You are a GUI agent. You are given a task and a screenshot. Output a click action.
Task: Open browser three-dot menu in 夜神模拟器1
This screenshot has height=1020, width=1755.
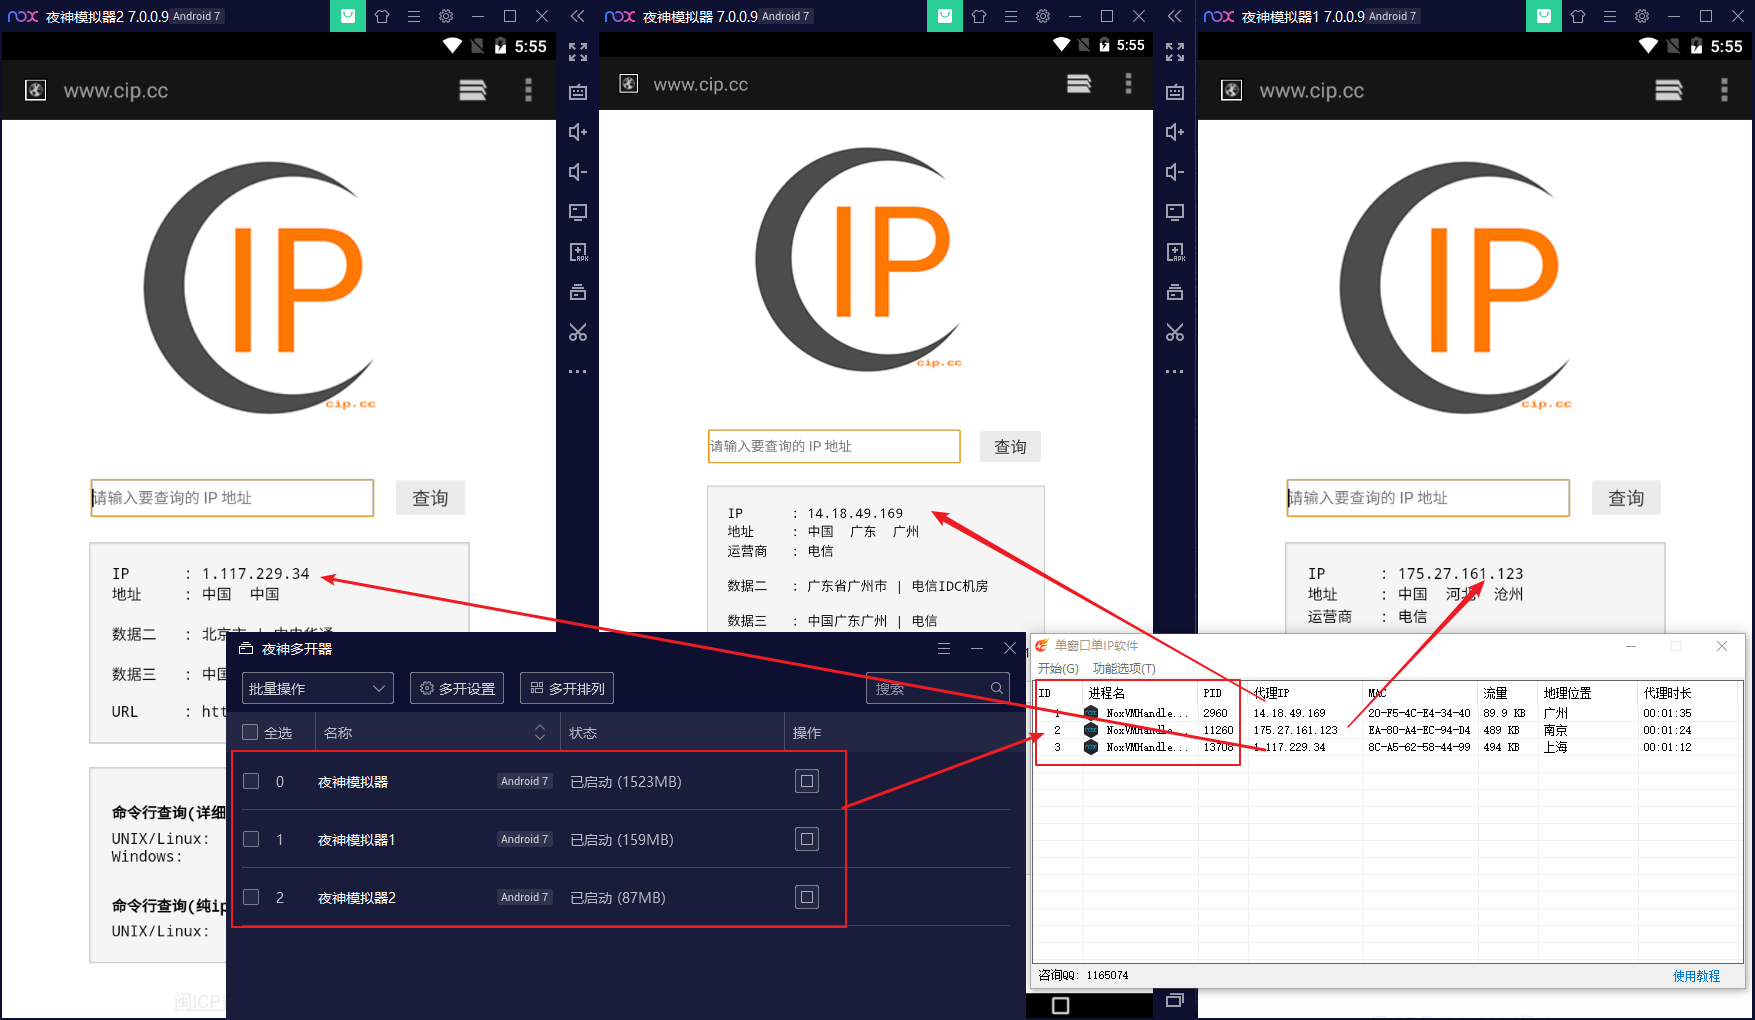(x=1724, y=91)
